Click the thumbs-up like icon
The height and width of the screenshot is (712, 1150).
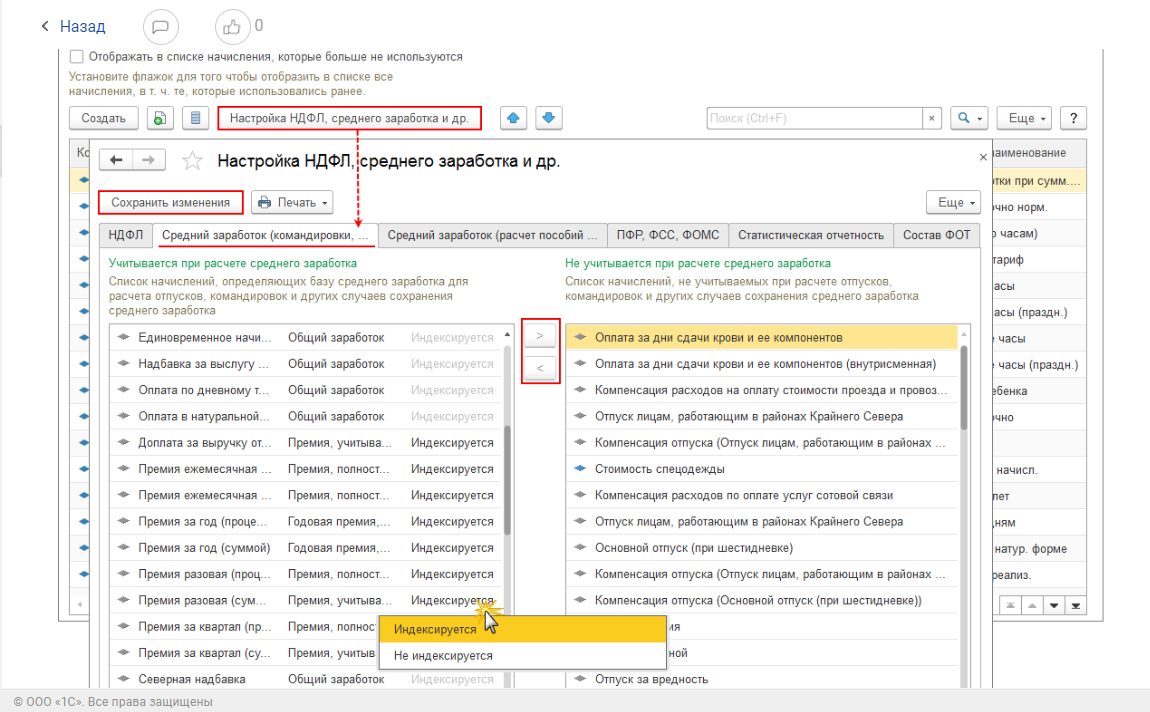click(x=232, y=27)
